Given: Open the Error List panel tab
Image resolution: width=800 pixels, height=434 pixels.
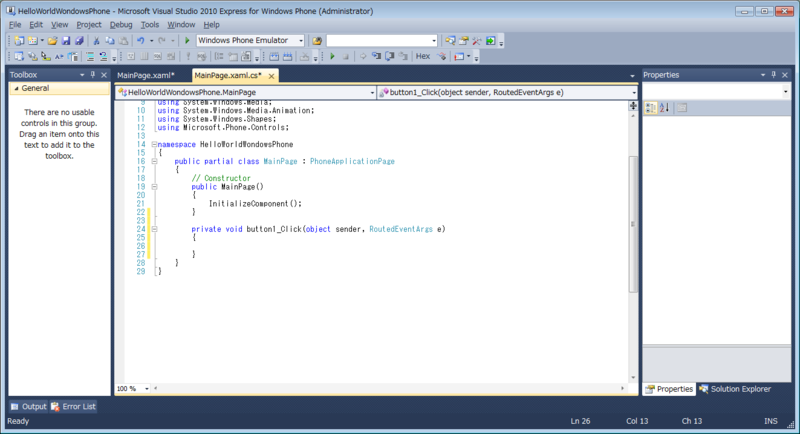Looking at the screenshot, I should 73,406.
